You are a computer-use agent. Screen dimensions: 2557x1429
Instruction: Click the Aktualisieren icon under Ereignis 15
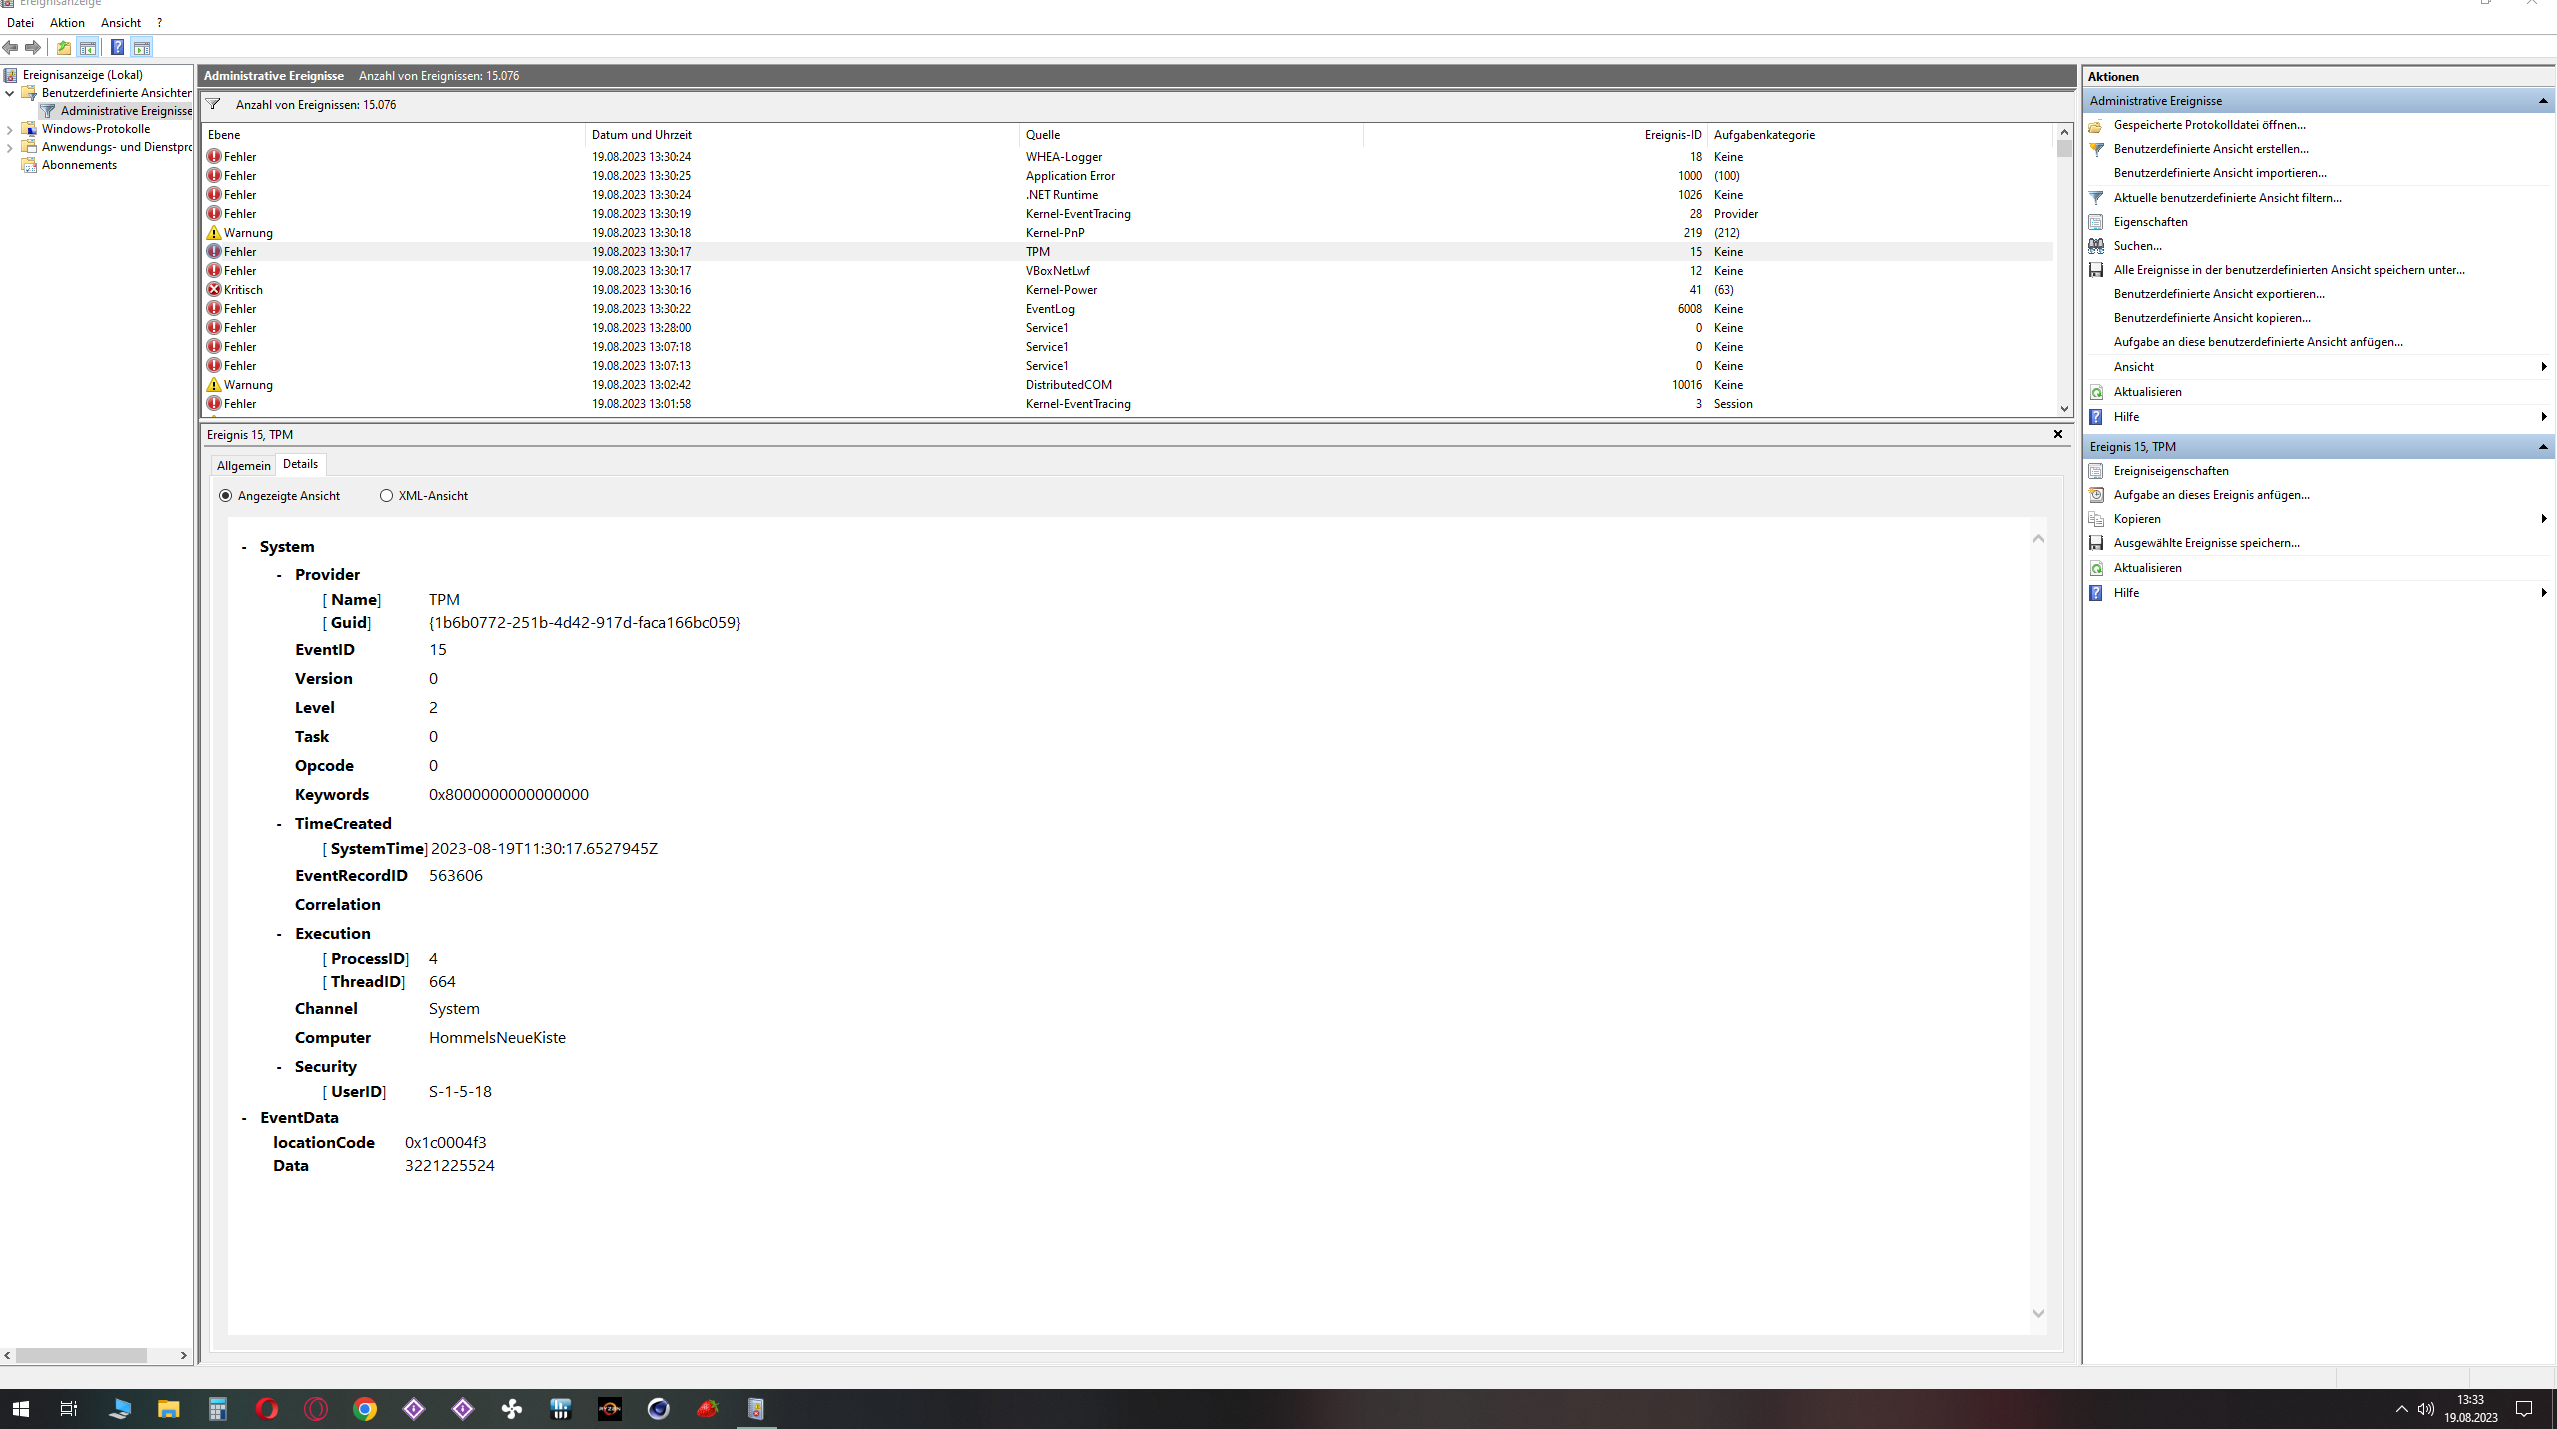[x=2096, y=568]
